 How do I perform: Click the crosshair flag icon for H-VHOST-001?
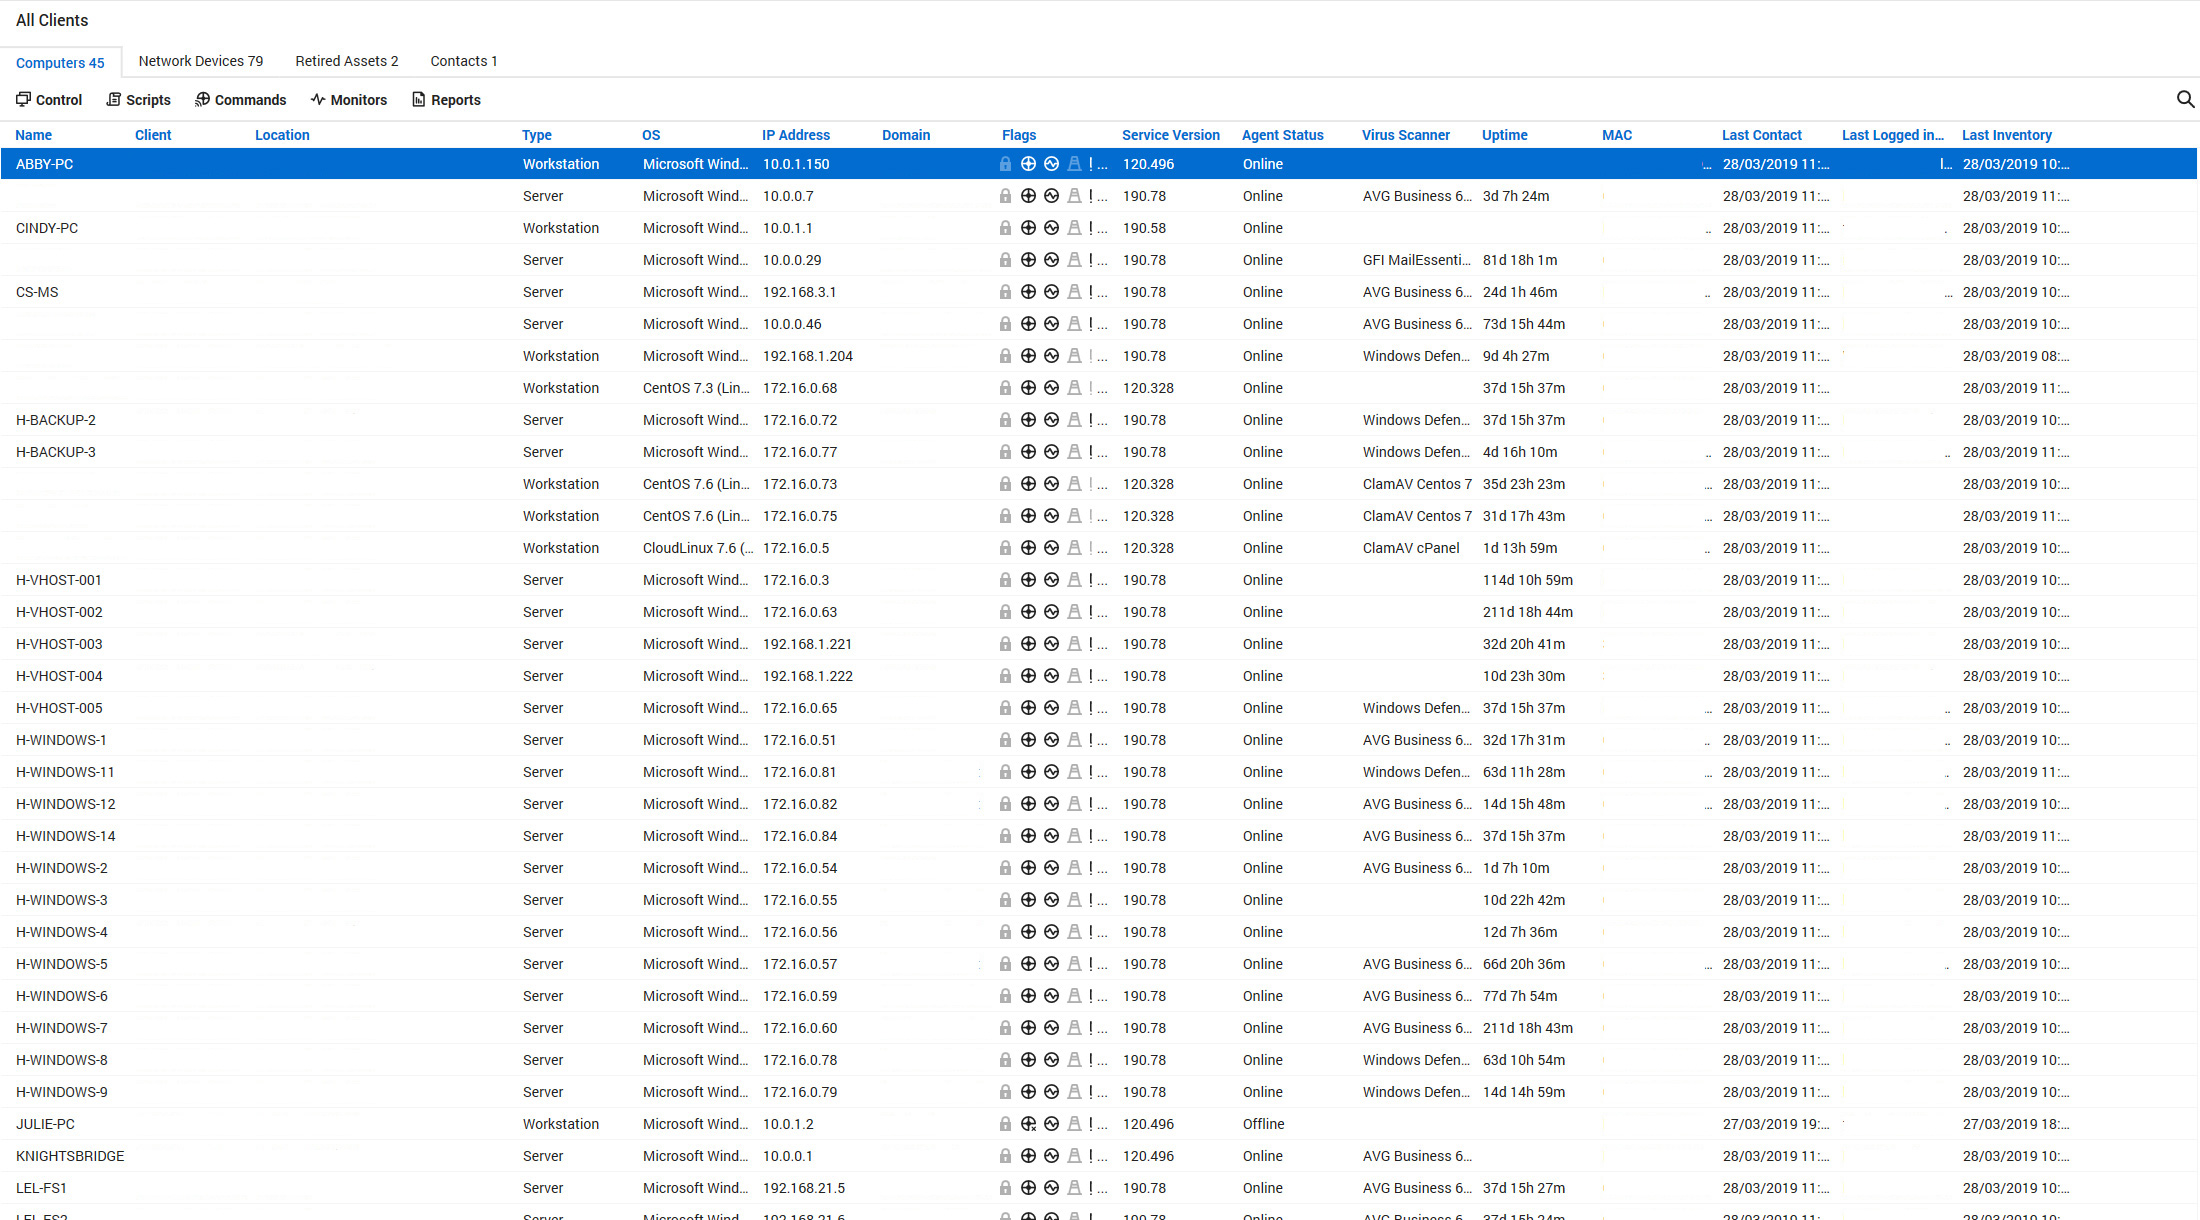point(1028,580)
